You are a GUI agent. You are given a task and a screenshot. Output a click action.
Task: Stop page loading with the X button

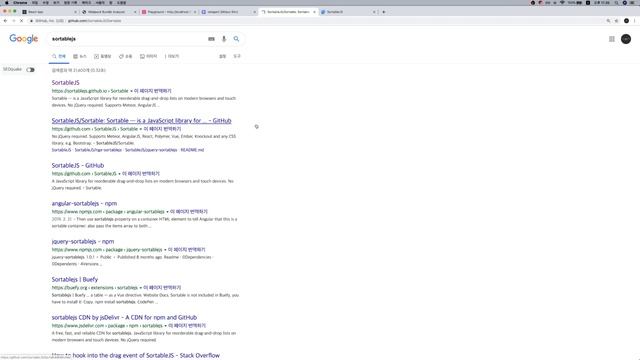point(22,20)
